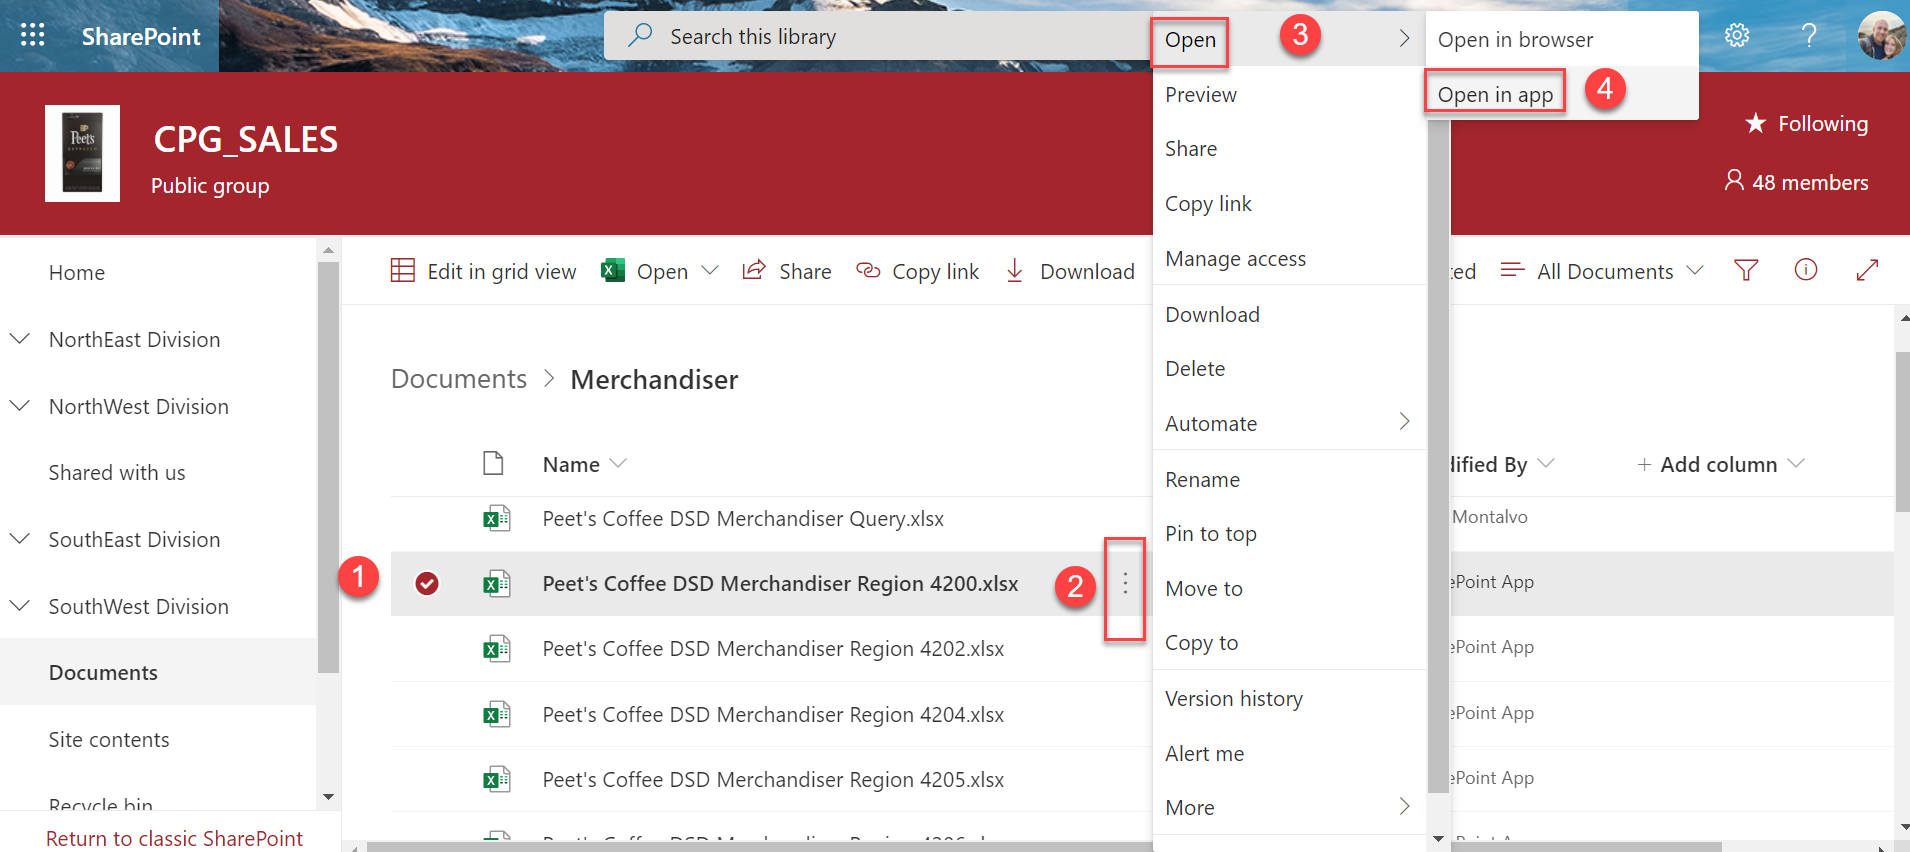Expand the More submenu
This screenshot has width=1910, height=852.
[x=1404, y=806]
